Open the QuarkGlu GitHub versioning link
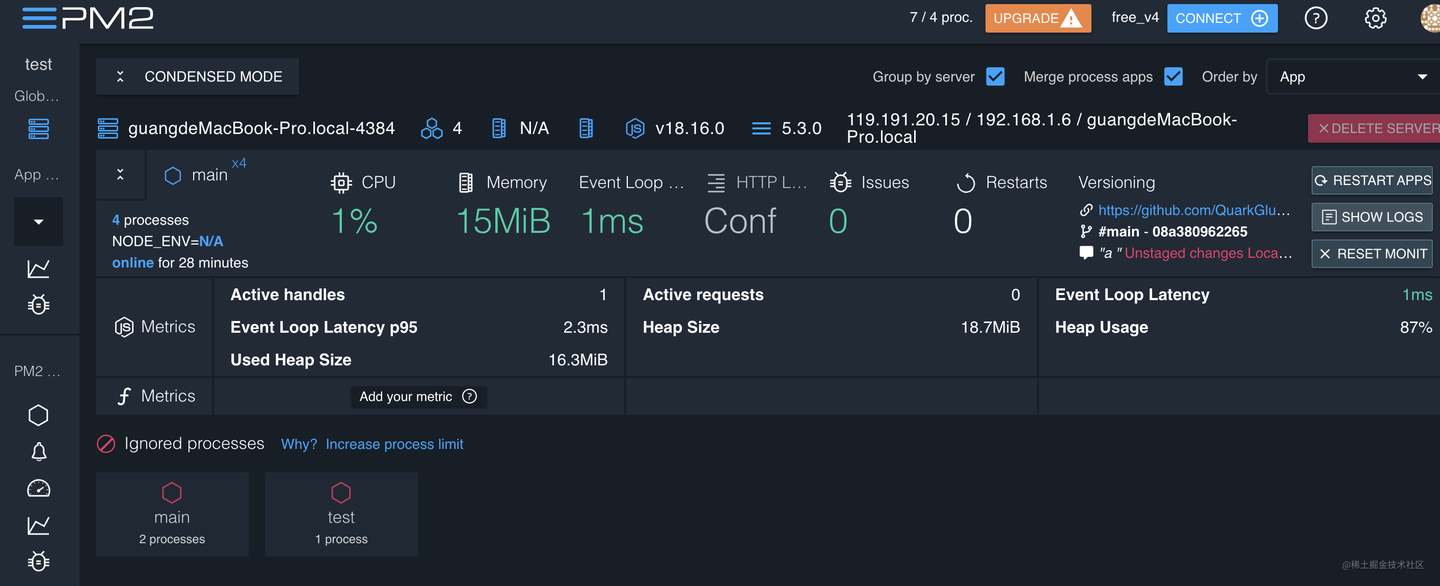This screenshot has height=586, width=1440. tap(1193, 210)
